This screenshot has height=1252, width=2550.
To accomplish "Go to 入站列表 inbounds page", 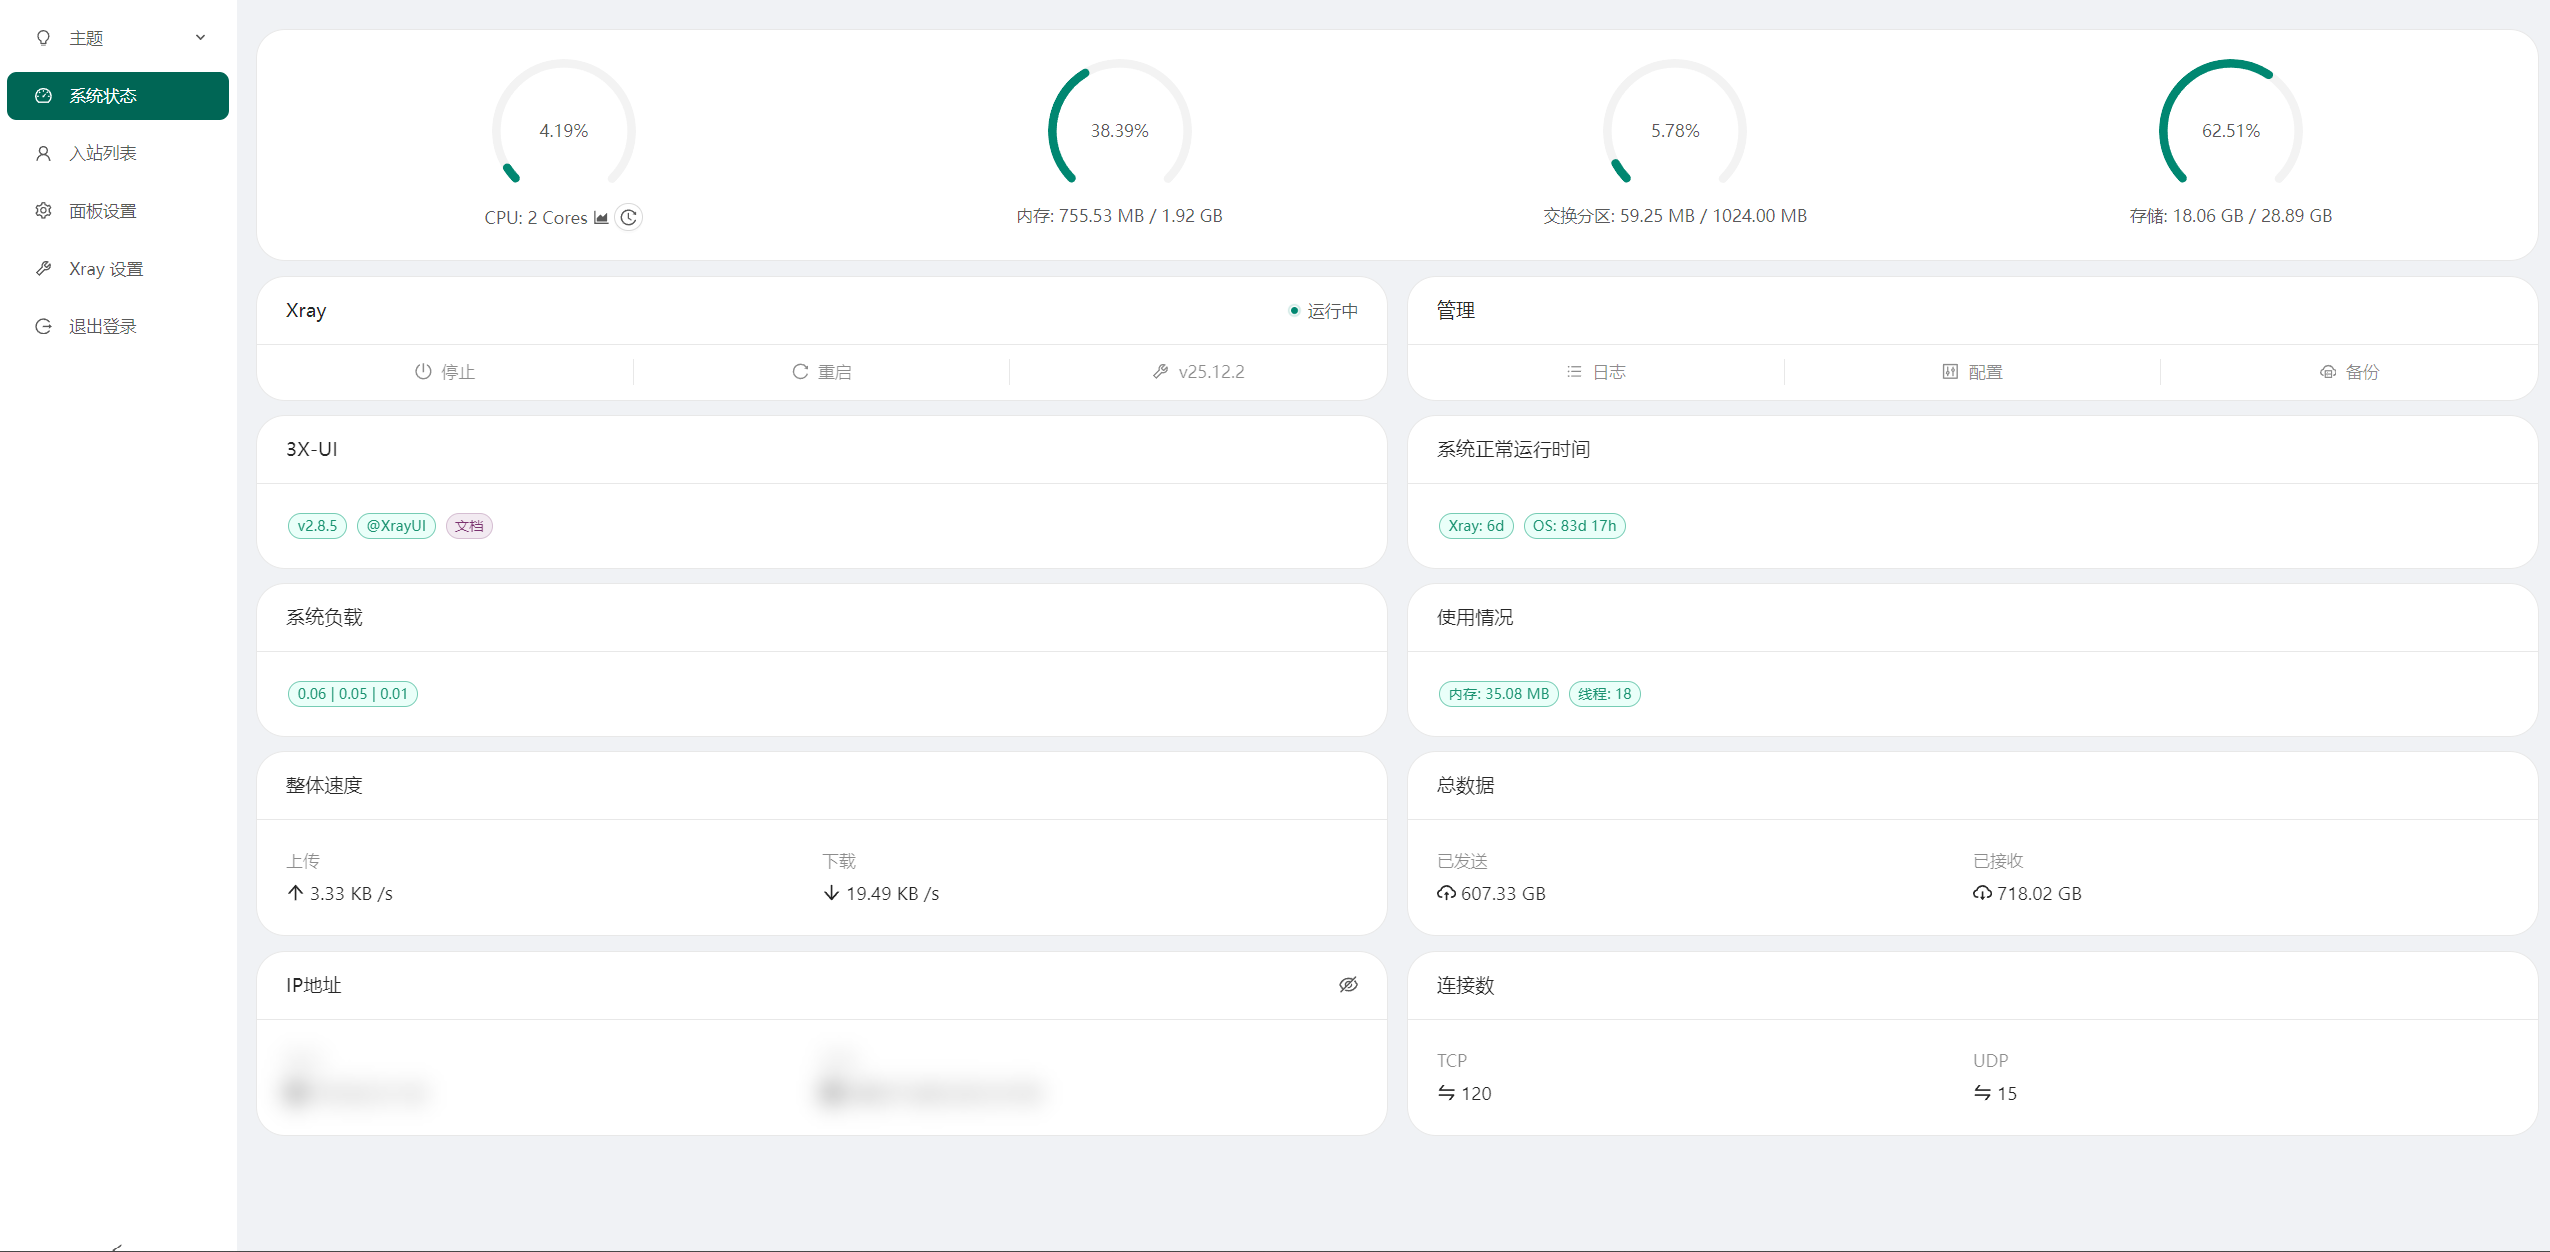I will (x=118, y=153).
